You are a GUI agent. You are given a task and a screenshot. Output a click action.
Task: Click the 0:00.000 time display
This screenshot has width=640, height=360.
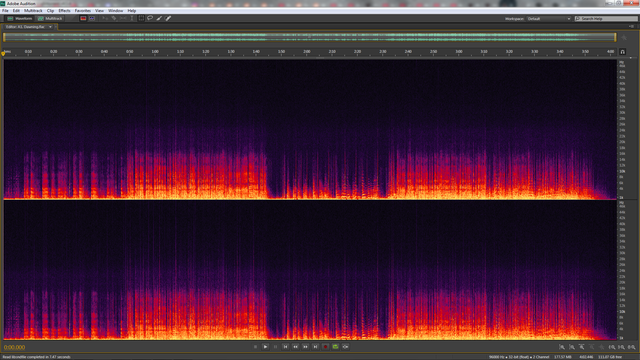tap(14, 347)
